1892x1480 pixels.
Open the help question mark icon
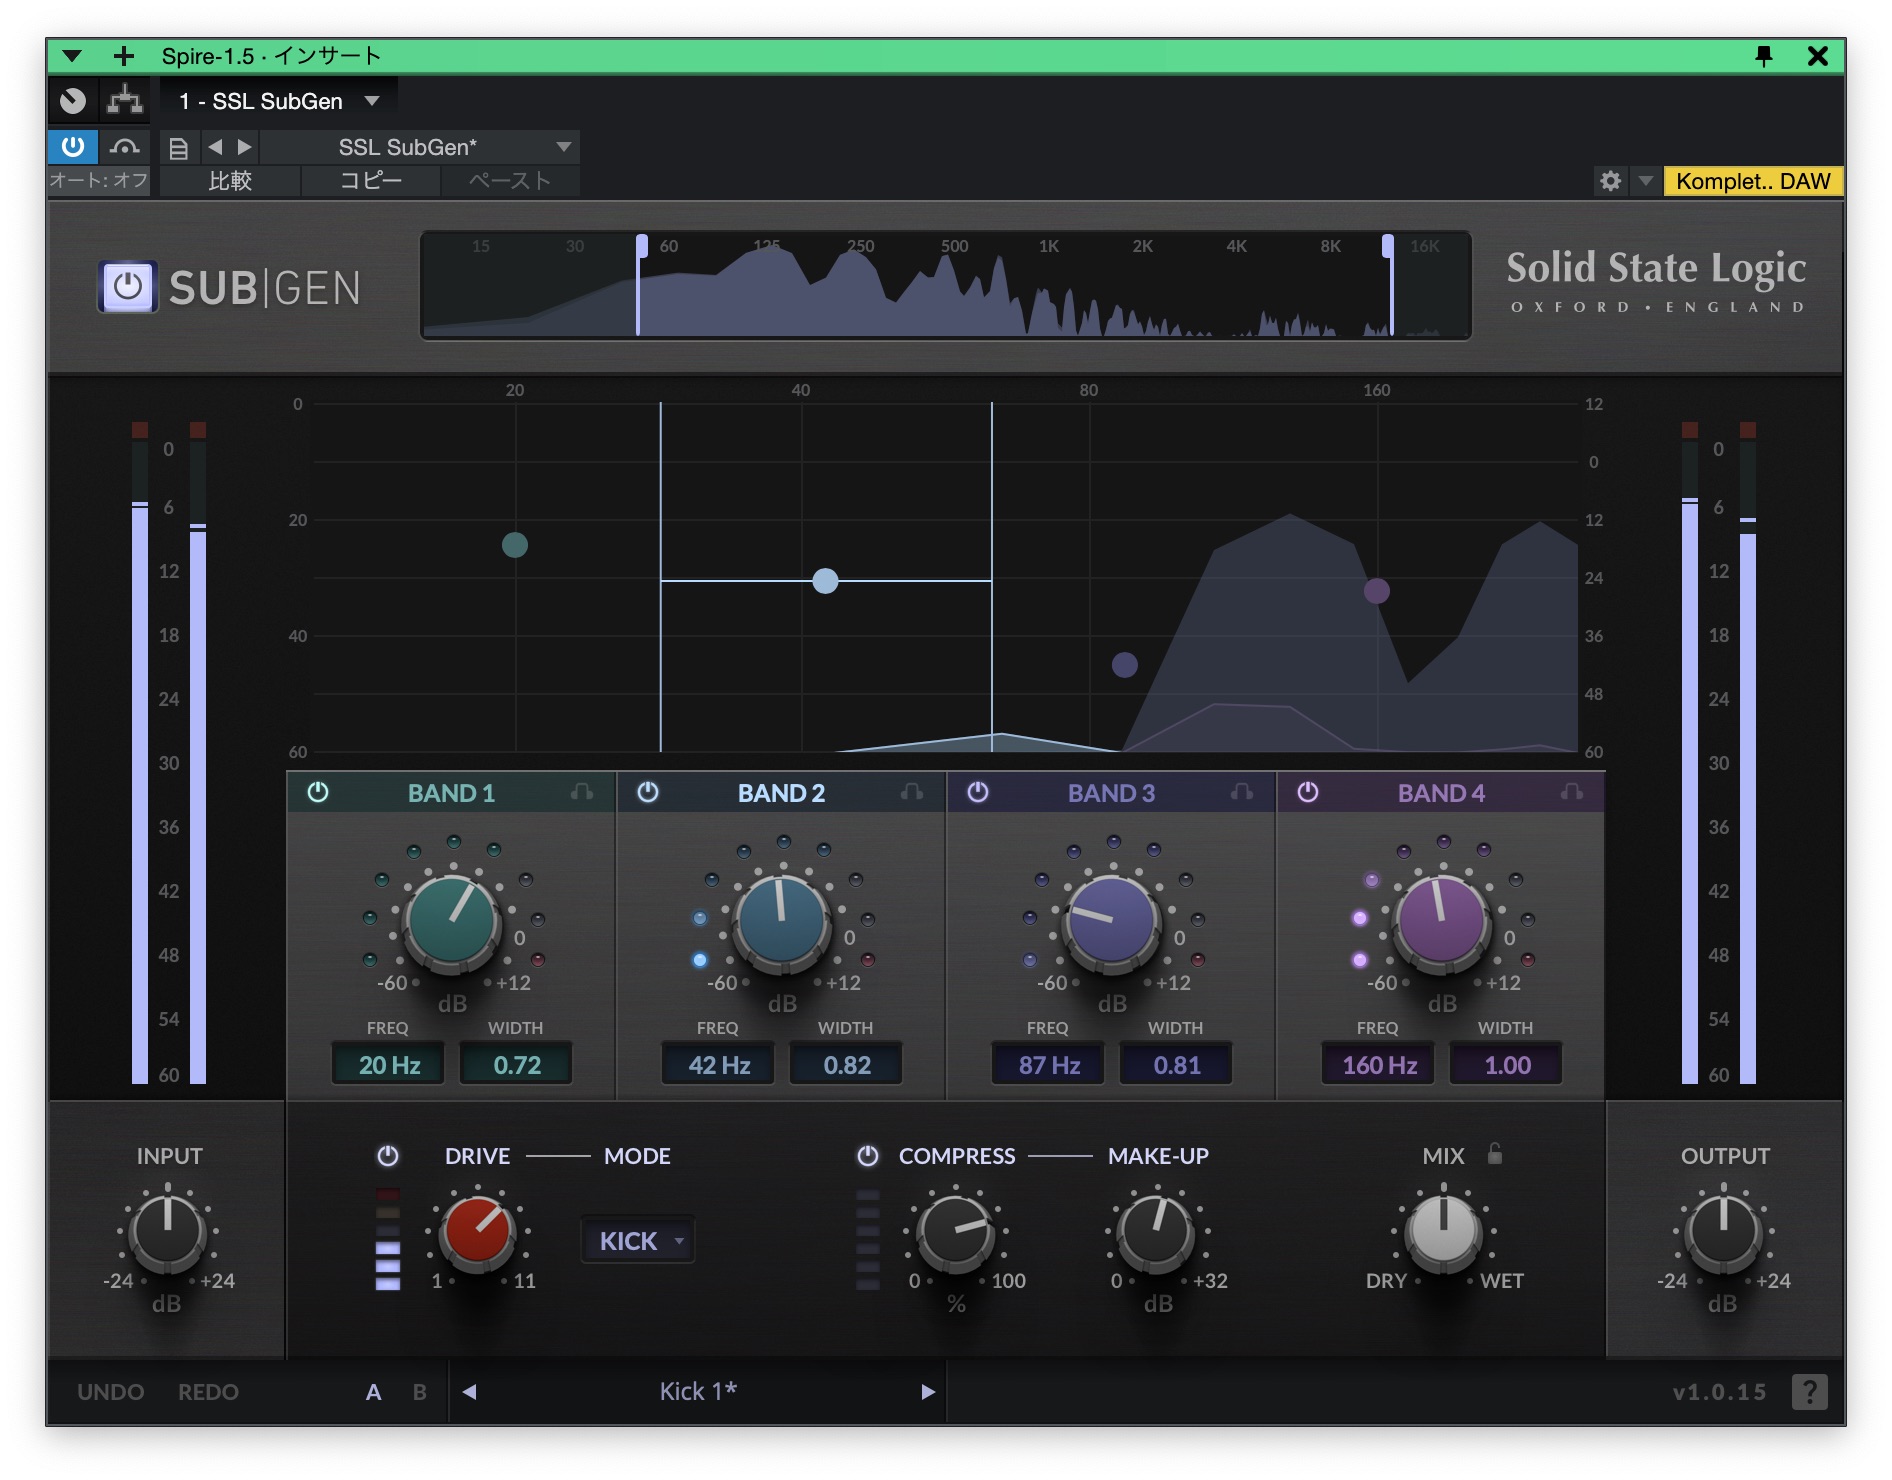pyautogui.click(x=1808, y=1391)
